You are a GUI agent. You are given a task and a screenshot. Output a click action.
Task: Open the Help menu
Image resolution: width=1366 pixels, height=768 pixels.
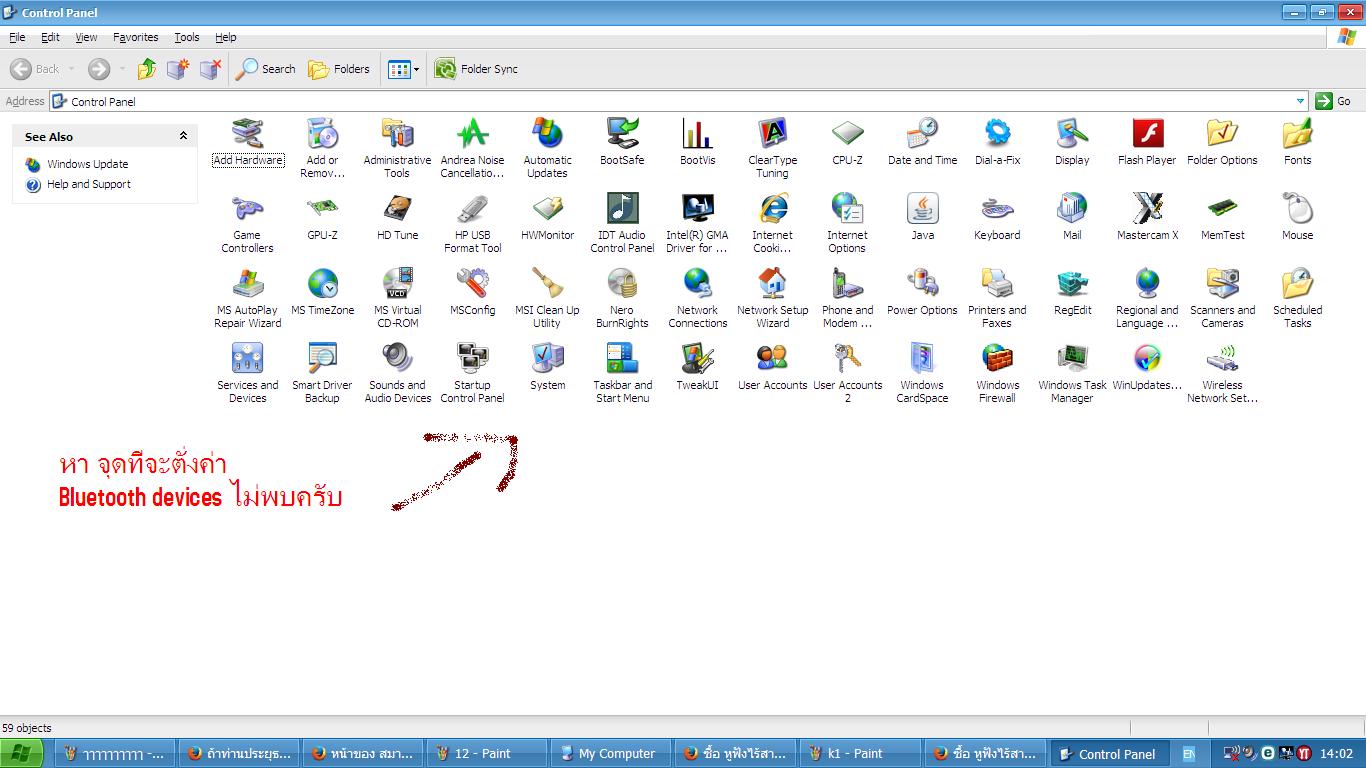click(226, 37)
